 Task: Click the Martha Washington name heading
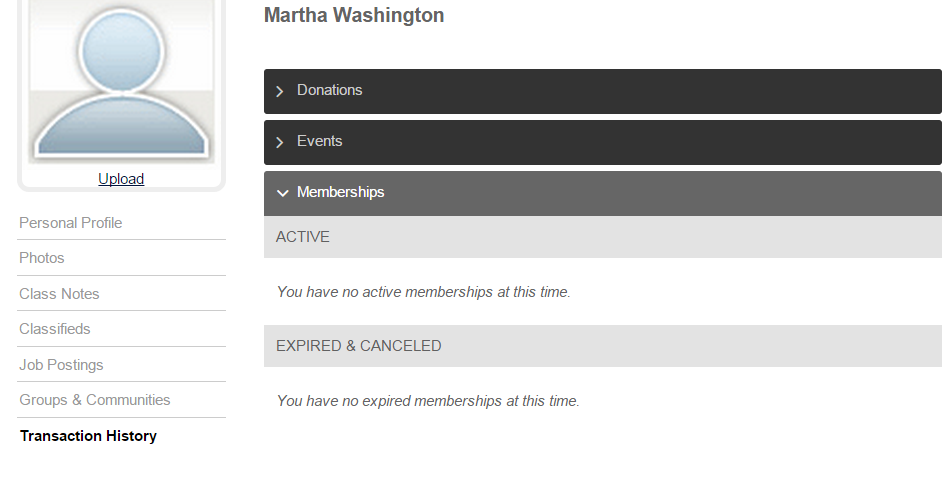(354, 15)
